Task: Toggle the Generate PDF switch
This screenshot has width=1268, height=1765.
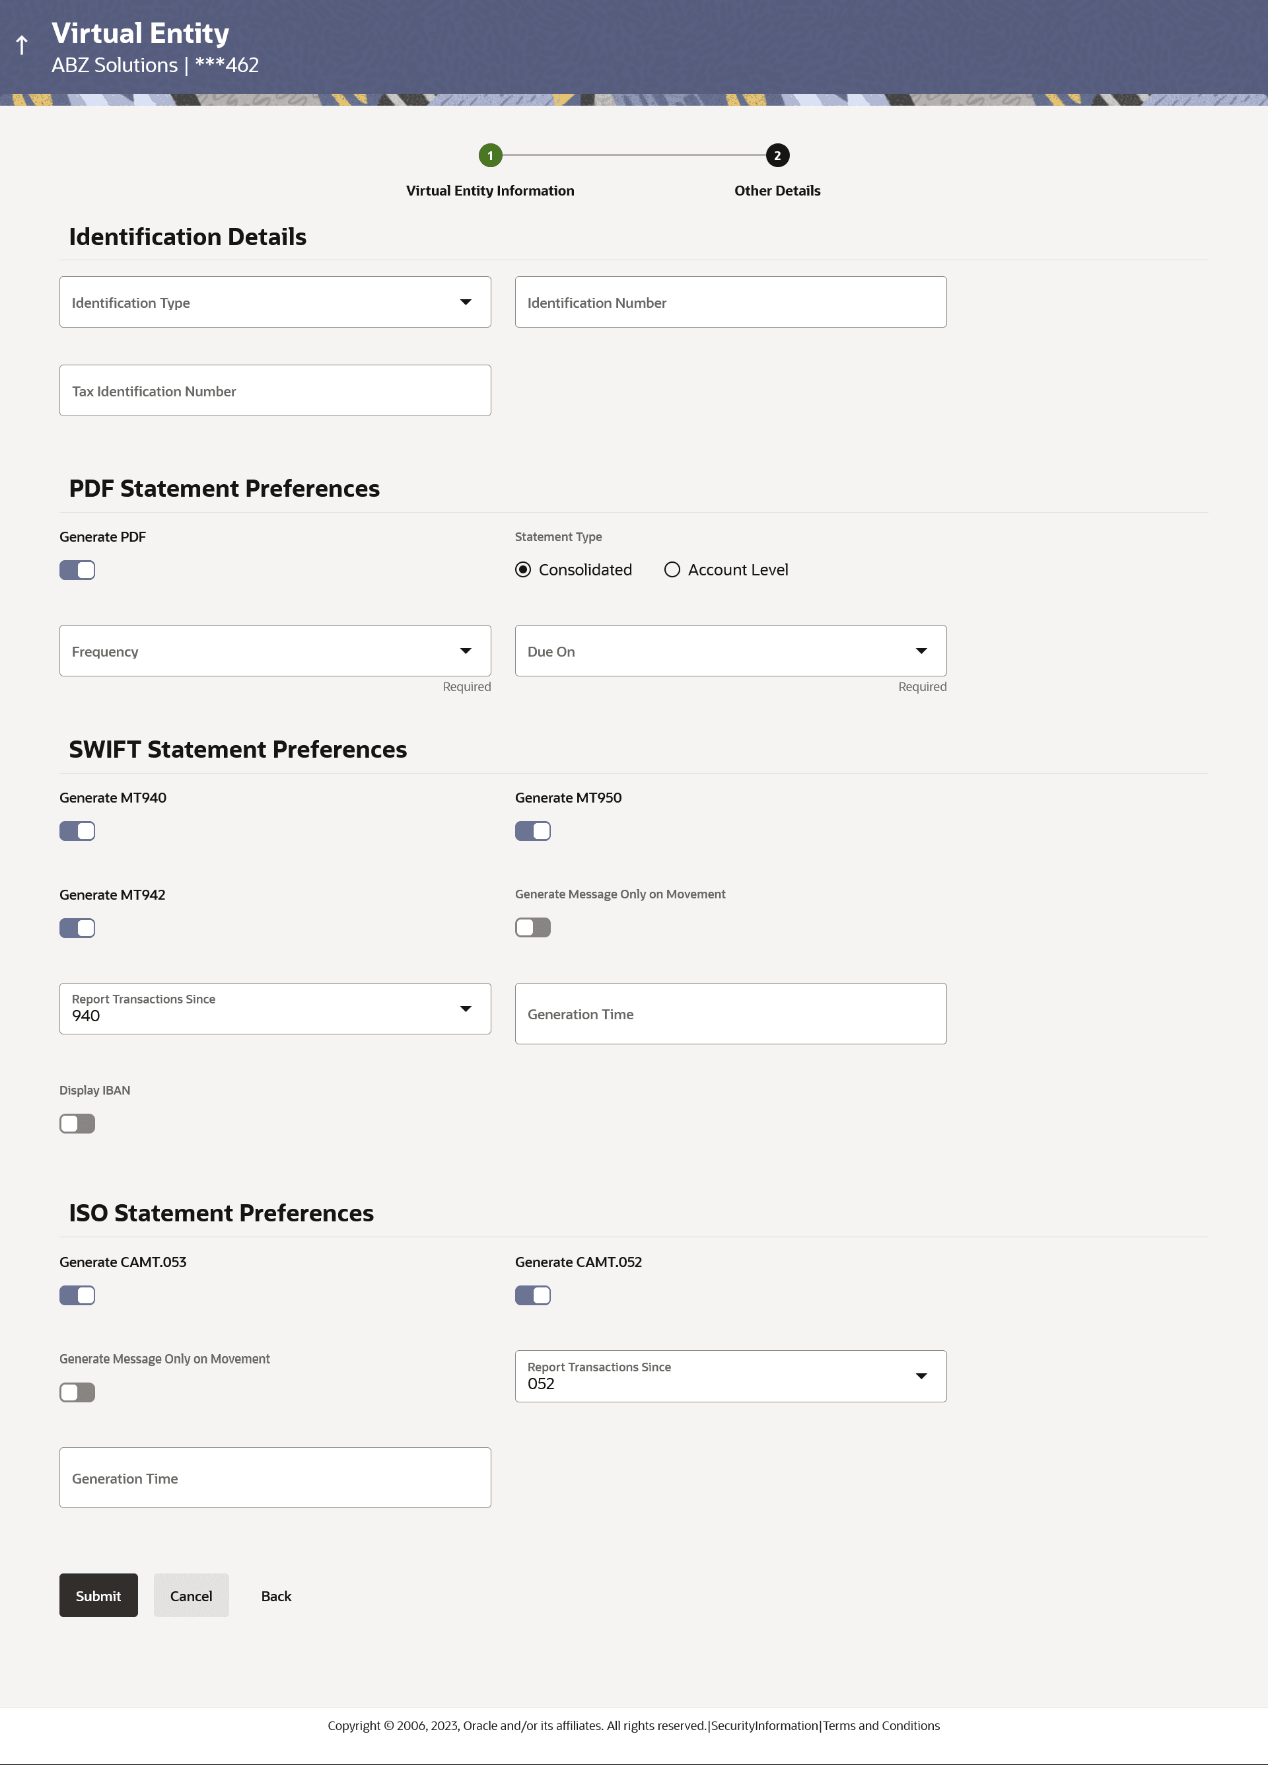Action: (x=77, y=570)
